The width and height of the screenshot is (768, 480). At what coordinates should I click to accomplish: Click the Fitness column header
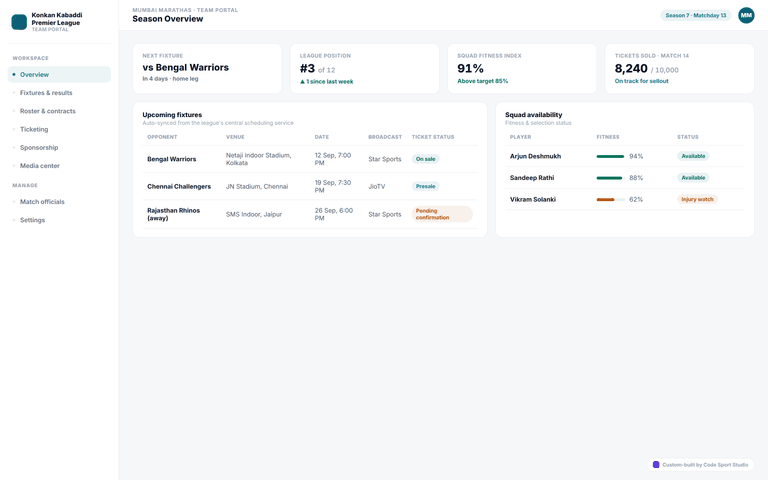(x=608, y=137)
